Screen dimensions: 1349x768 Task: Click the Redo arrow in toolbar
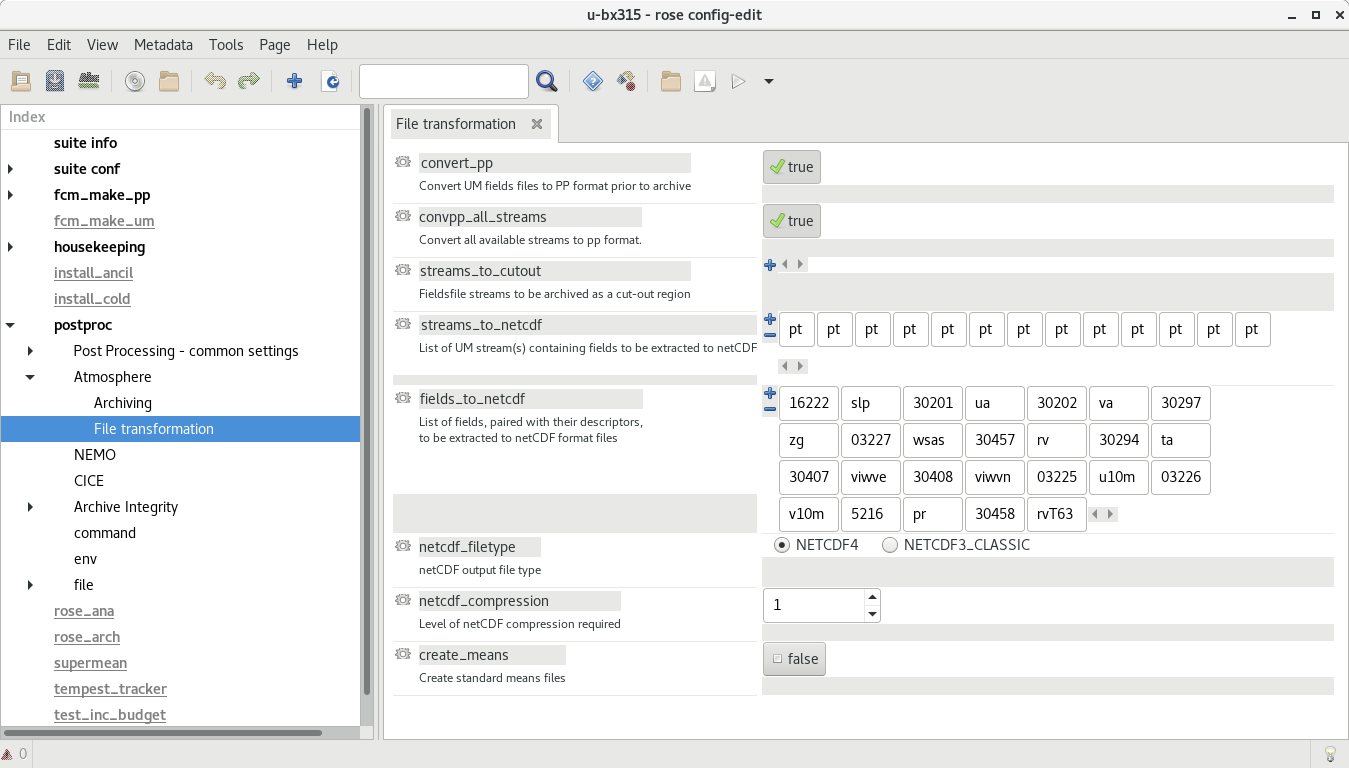click(249, 81)
